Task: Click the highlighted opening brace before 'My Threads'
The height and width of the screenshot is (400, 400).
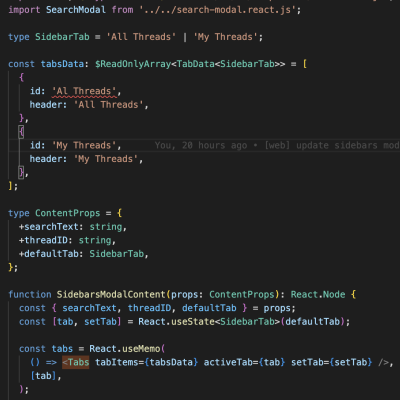Action: (21, 132)
